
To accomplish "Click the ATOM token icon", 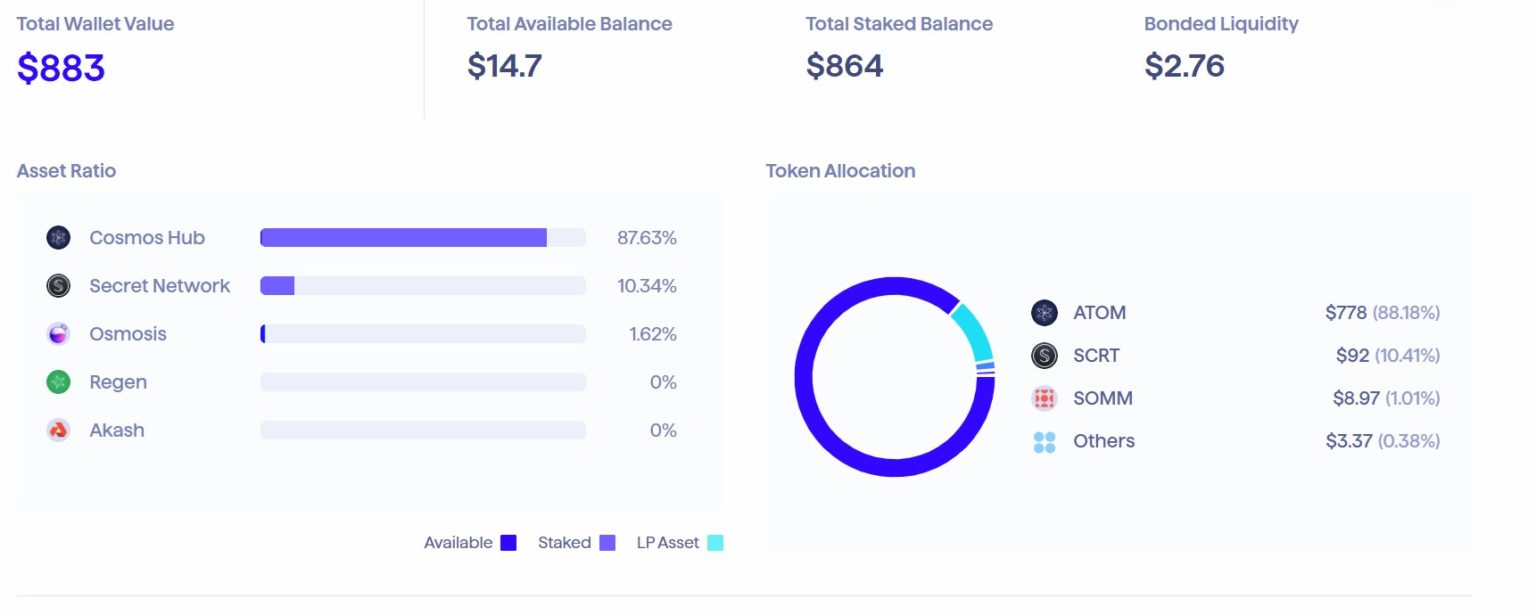I will coord(1044,313).
